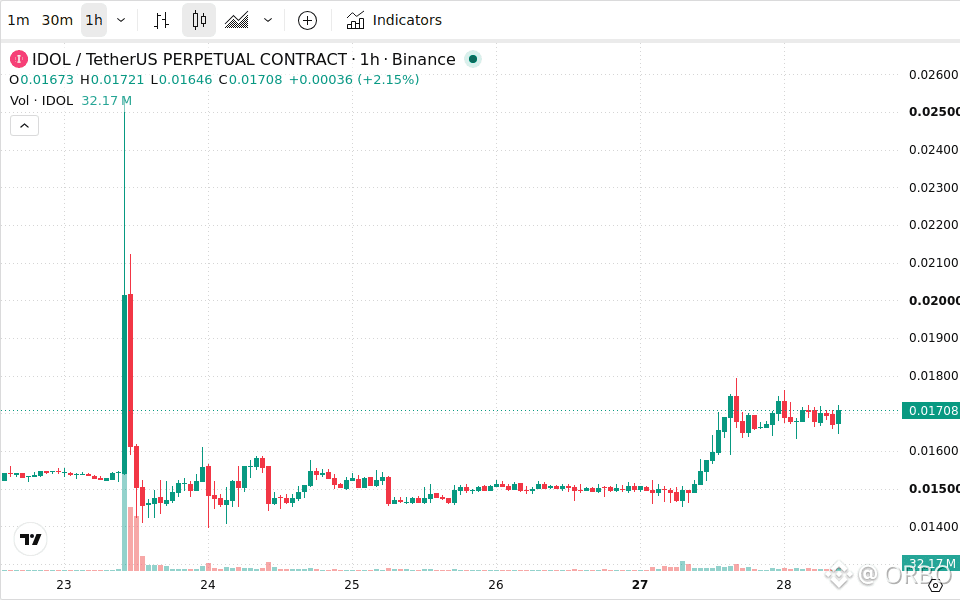Click the 0.02500 price scale label
The width and height of the screenshot is (960, 600).
click(934, 112)
